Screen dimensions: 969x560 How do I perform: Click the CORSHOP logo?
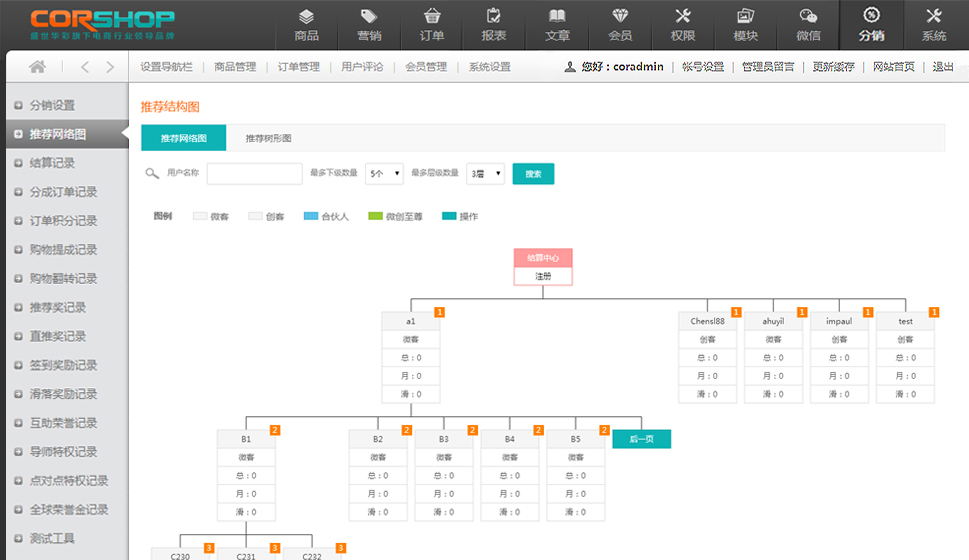(103, 25)
